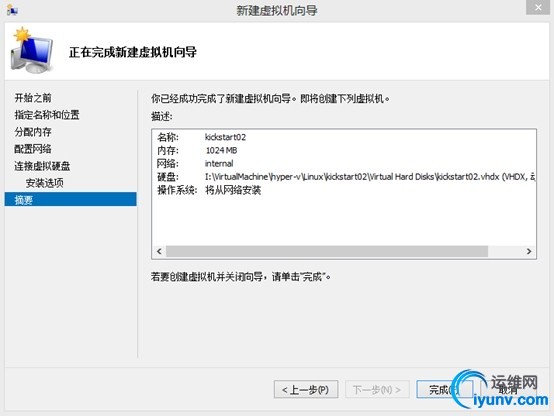The width and height of the screenshot is (554, 416).
Task: Click the < 上一步(P) button
Action: (x=306, y=389)
